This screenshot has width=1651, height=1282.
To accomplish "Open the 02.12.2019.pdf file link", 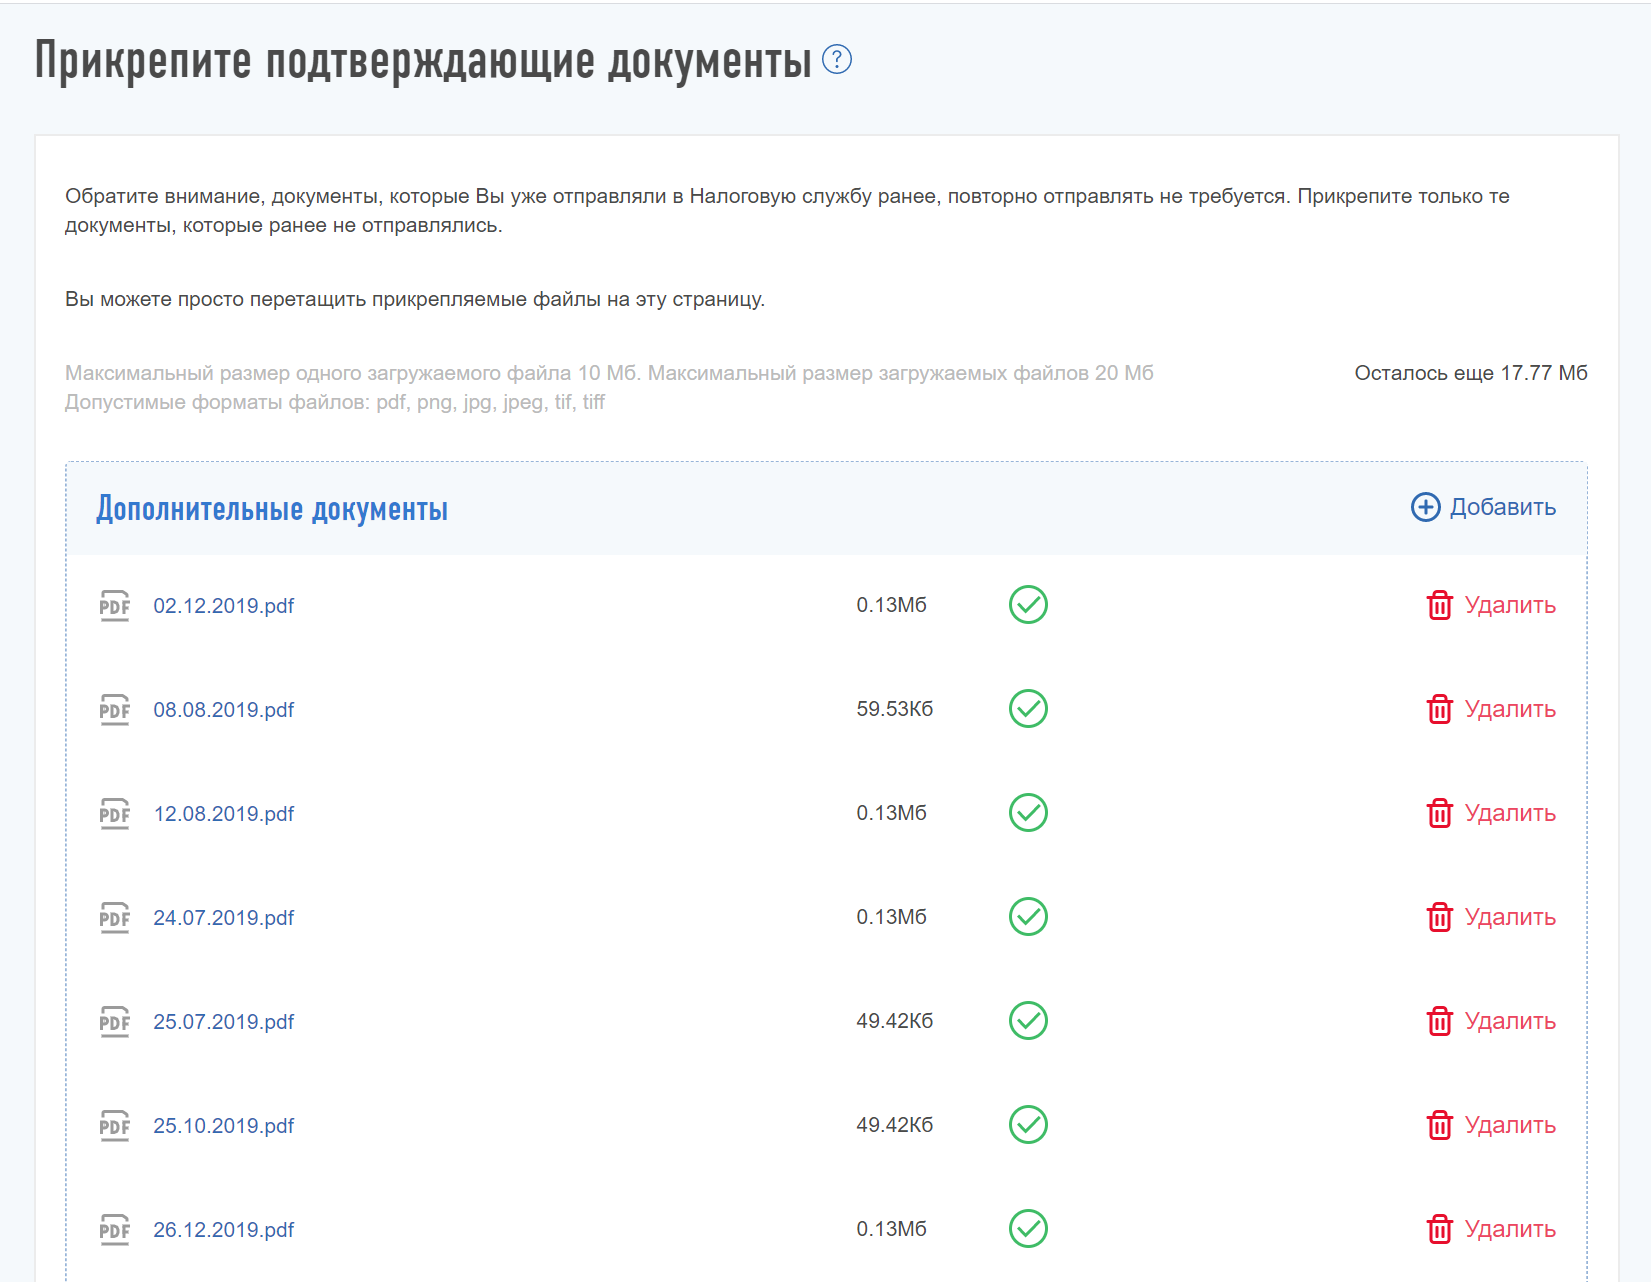I will [x=223, y=606].
